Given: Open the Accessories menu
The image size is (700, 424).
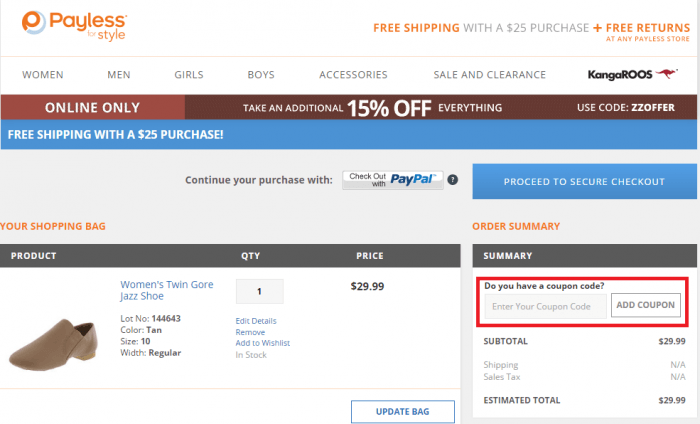Looking at the screenshot, I should pyautogui.click(x=353, y=75).
